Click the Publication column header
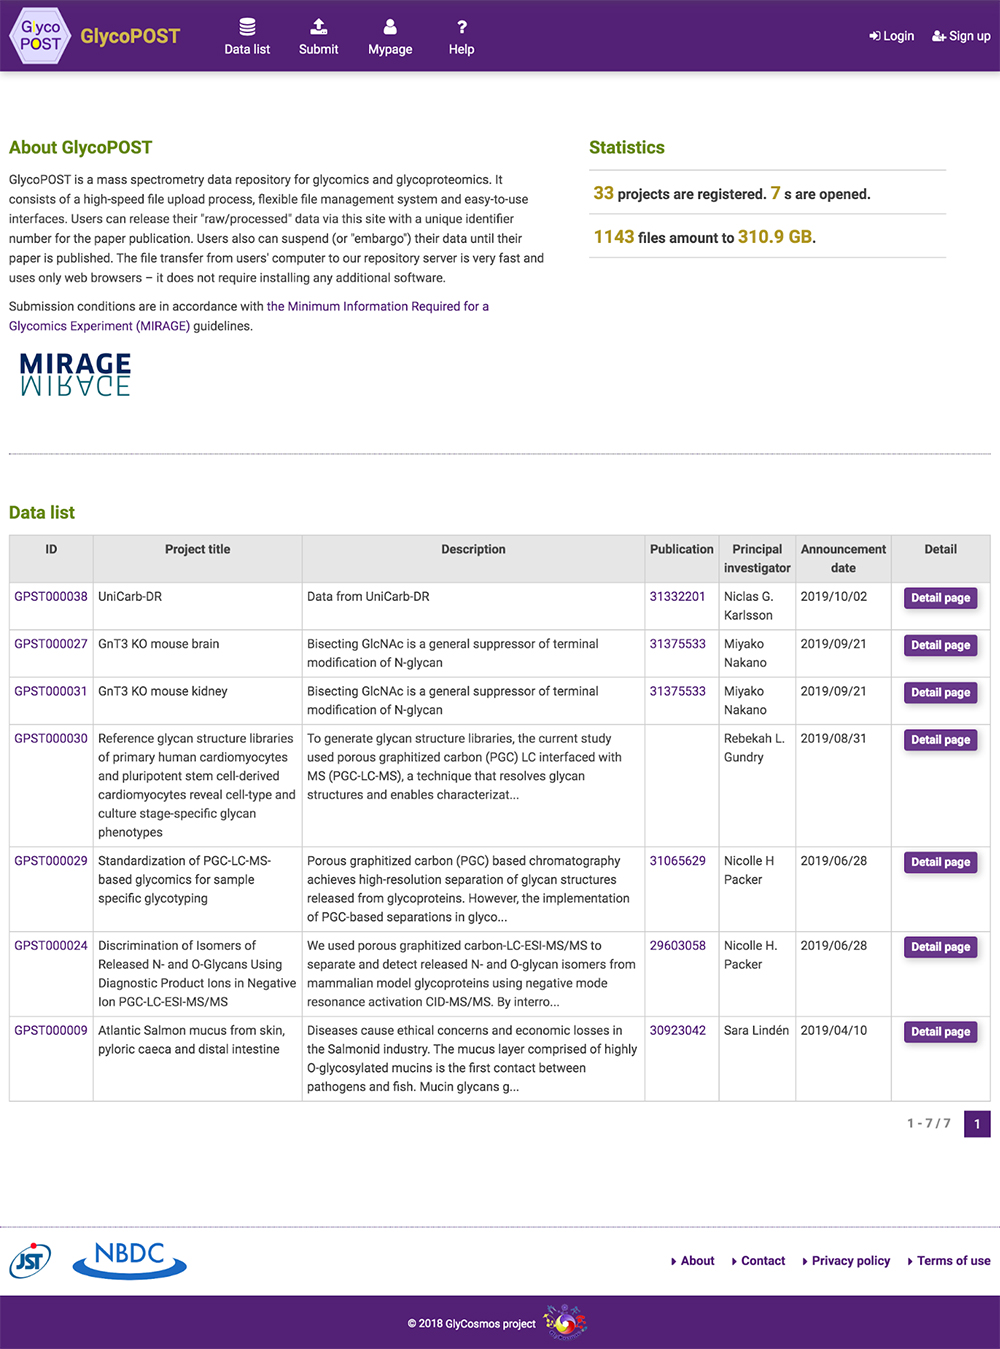1000x1349 pixels. (682, 559)
